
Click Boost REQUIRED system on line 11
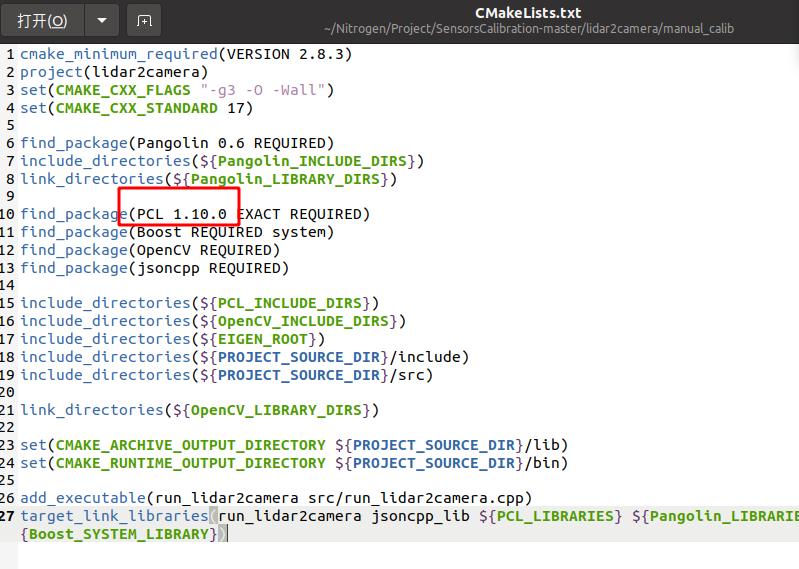(231, 232)
